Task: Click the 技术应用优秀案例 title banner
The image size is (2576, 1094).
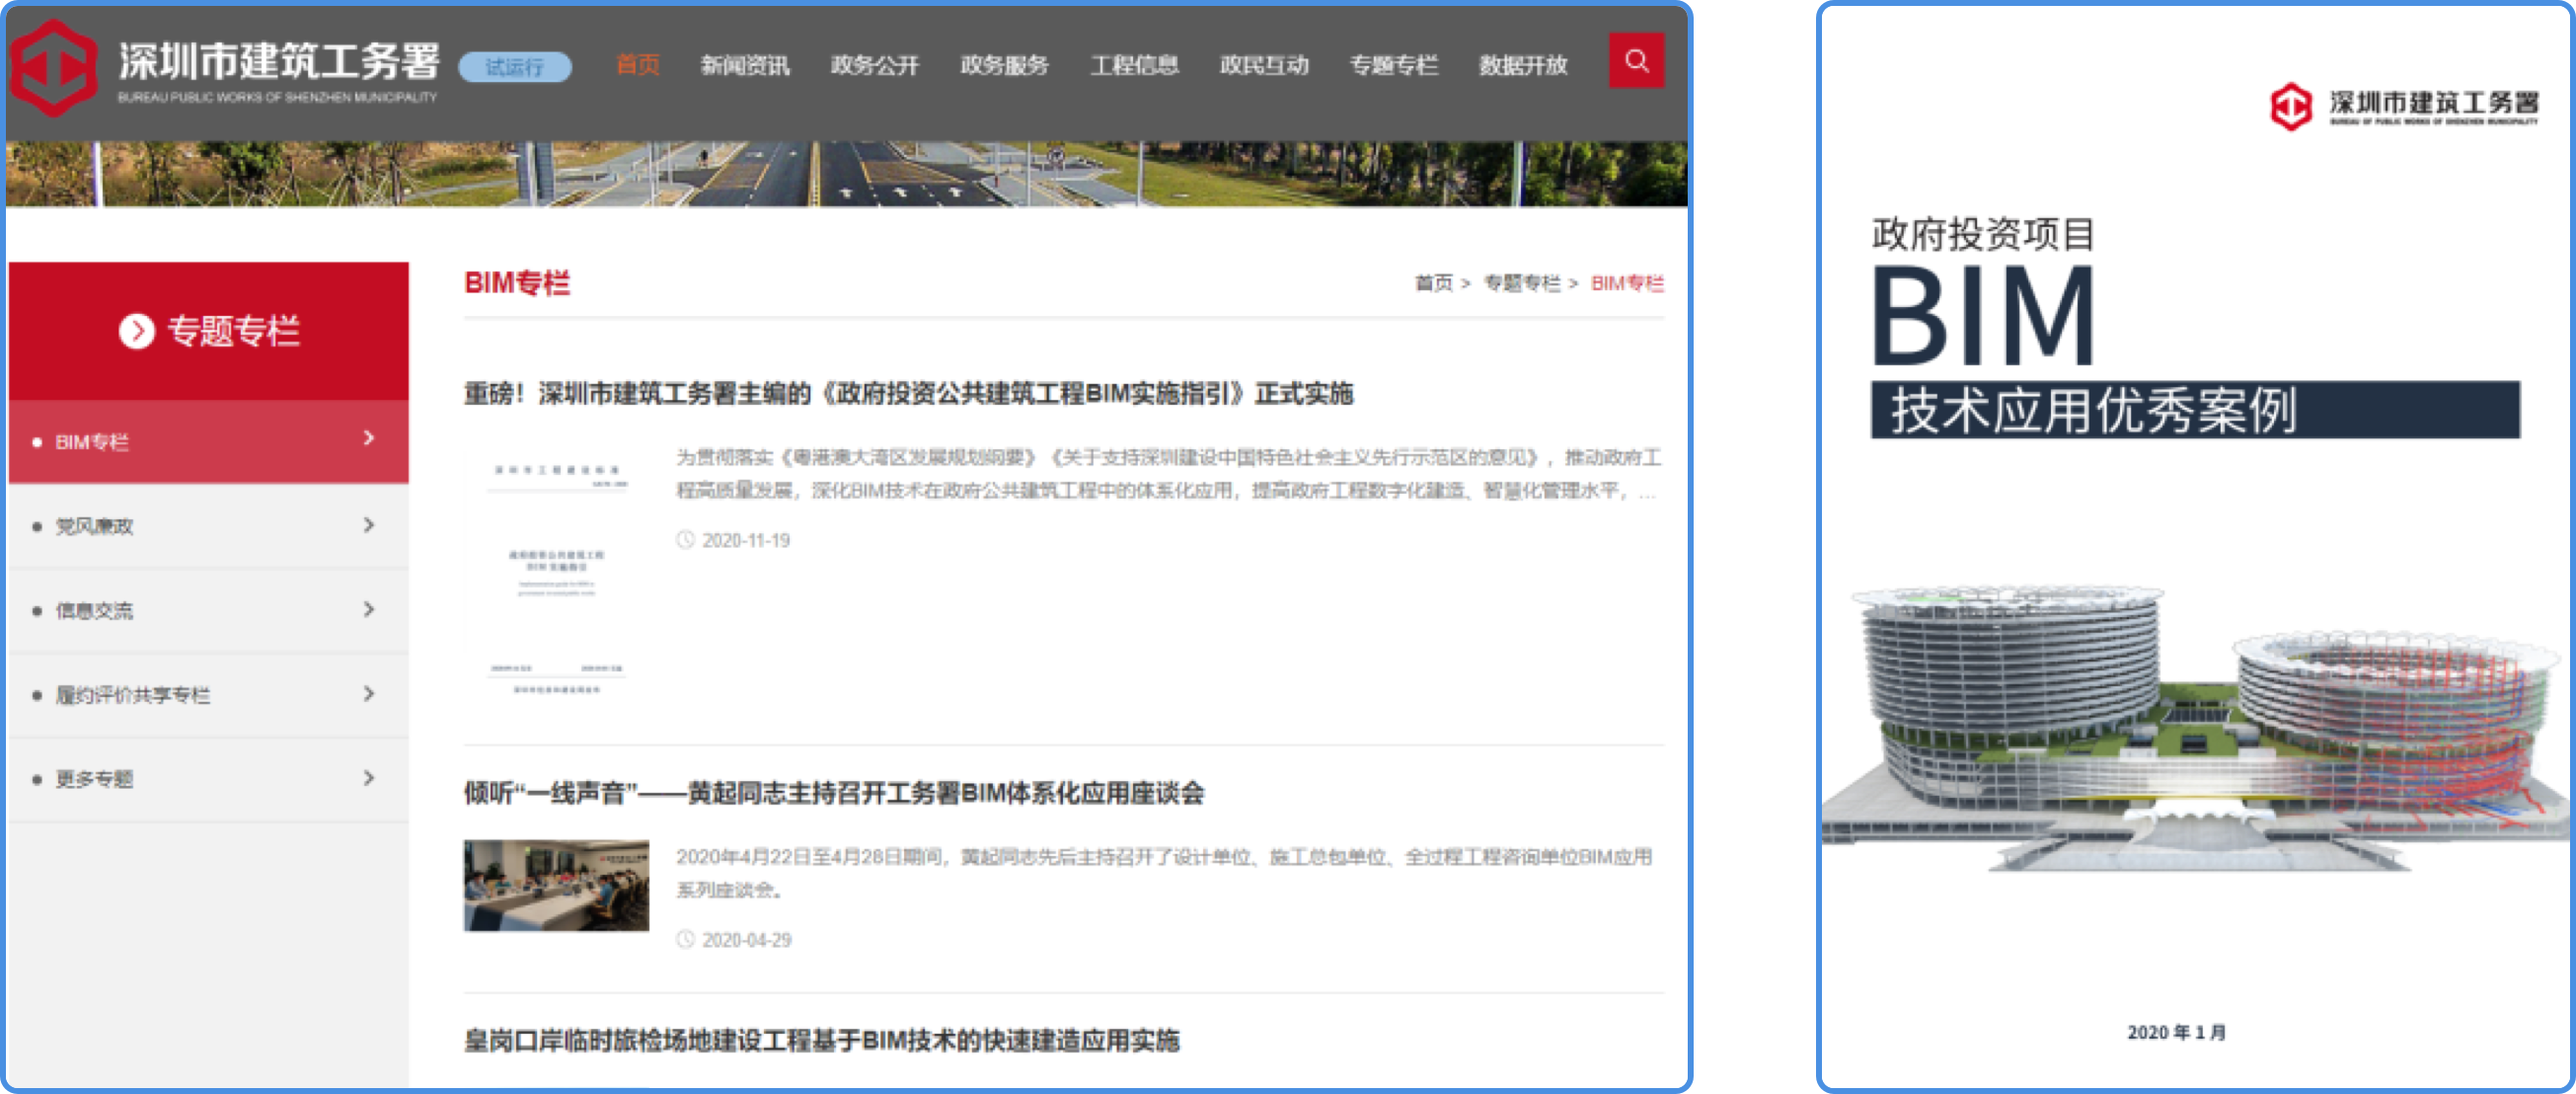Action: (x=2195, y=410)
